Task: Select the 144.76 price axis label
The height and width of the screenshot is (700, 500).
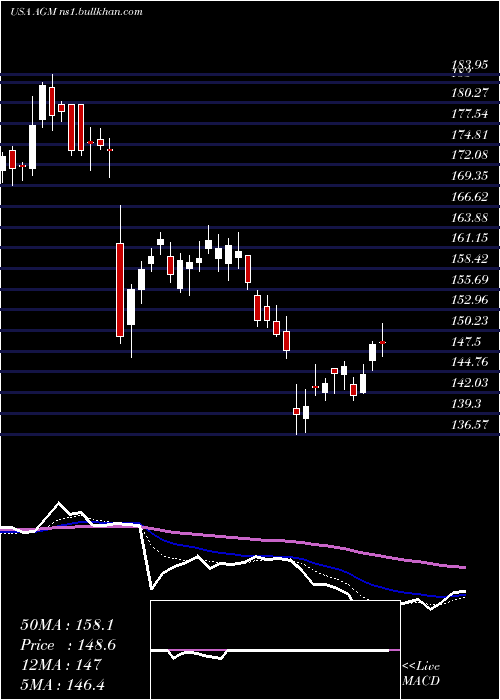Action: (469, 362)
